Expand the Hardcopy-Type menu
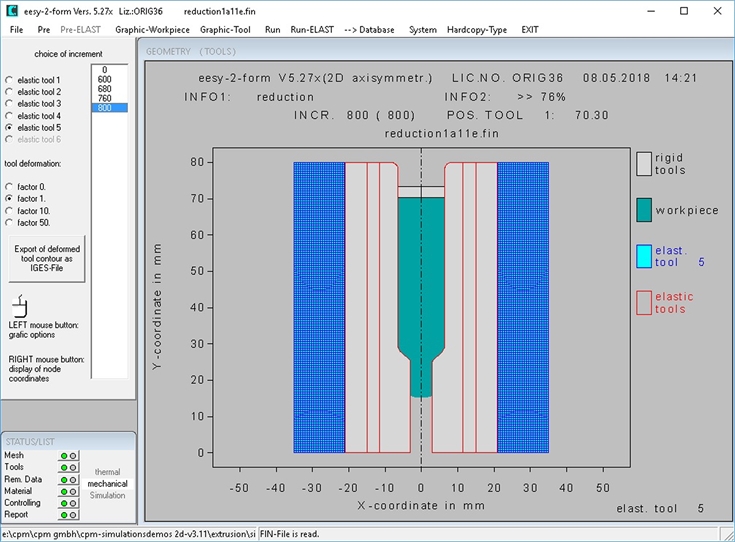The image size is (735, 542). coord(478,30)
